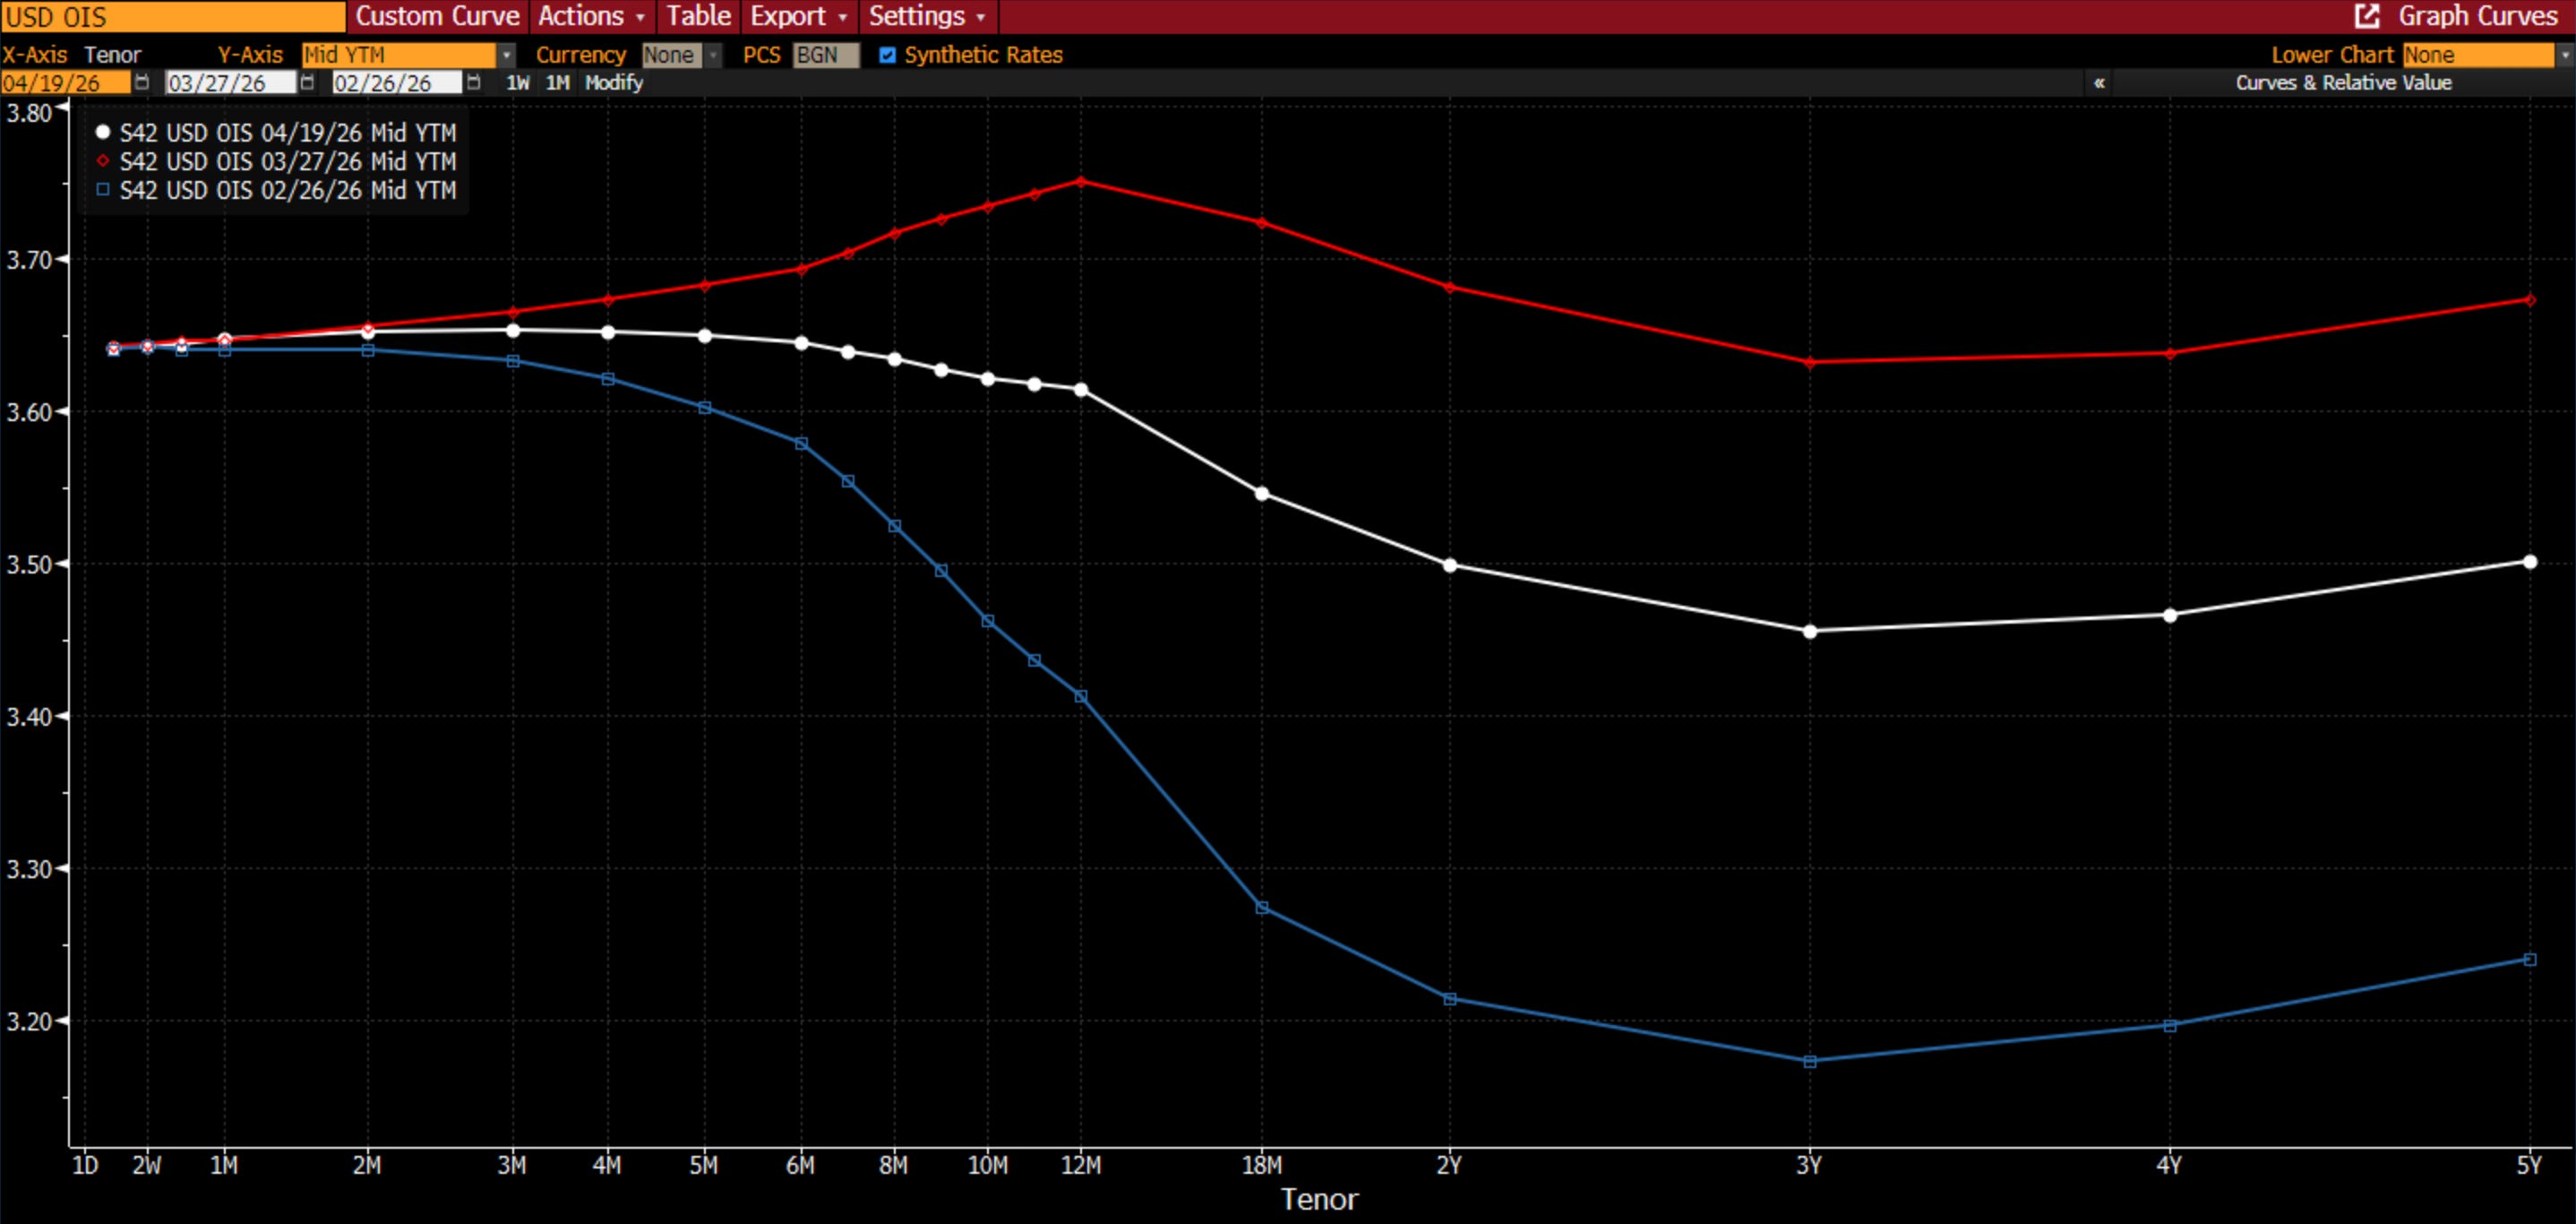
Task: Open the Currency None dropdown
Action: point(713,55)
